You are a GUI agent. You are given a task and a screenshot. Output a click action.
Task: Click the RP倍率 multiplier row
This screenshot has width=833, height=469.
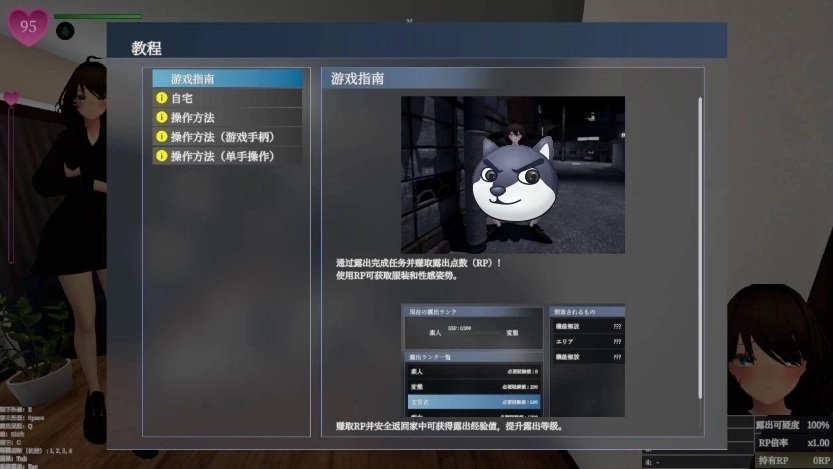click(793, 442)
